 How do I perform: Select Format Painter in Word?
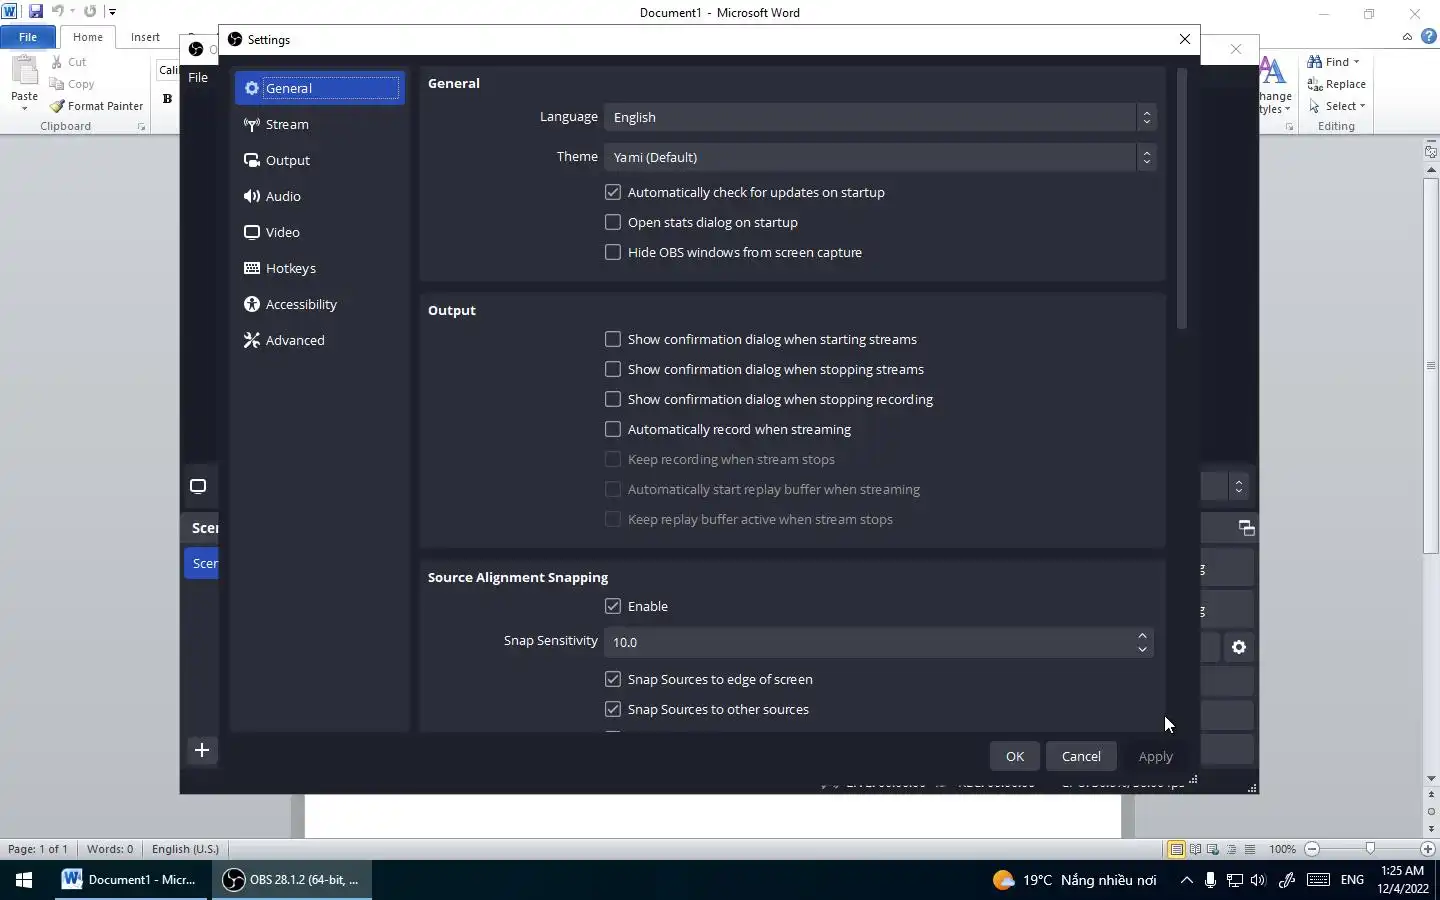pyautogui.click(x=97, y=106)
